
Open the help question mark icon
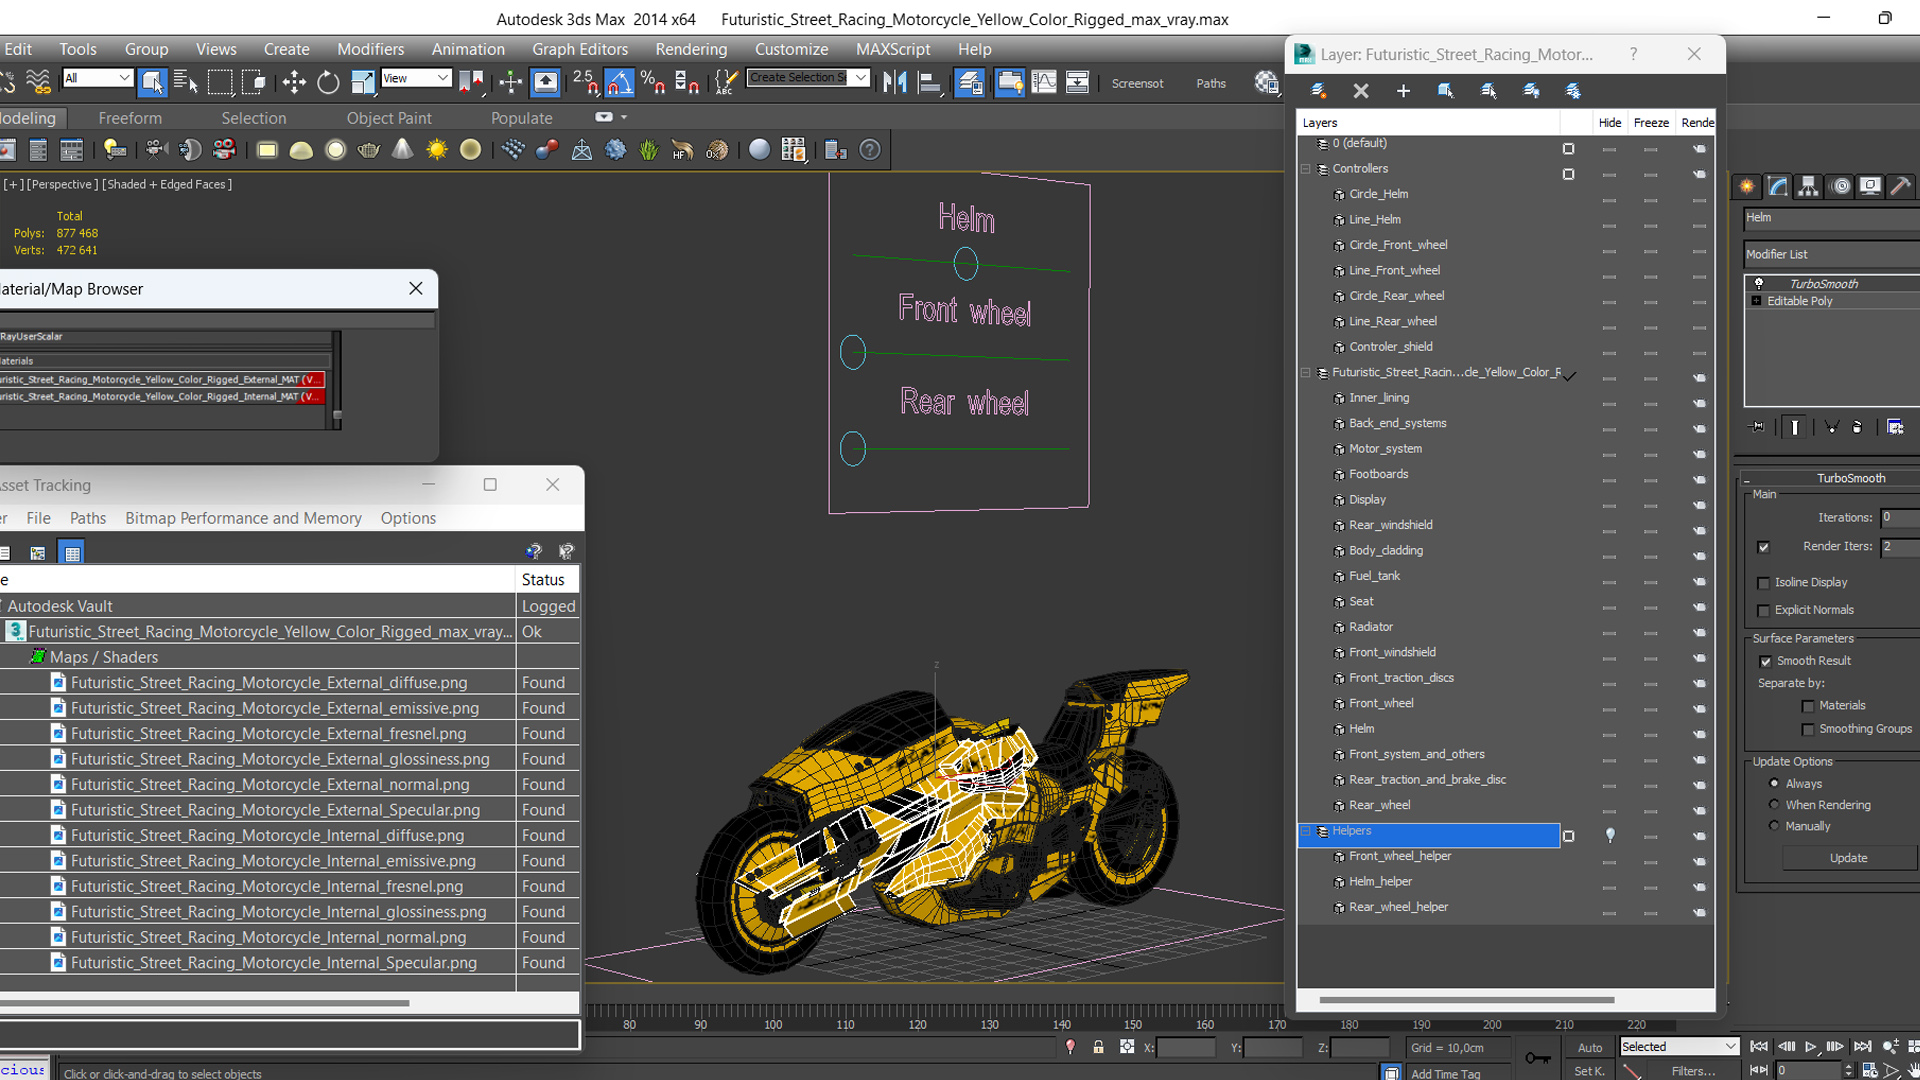(x=870, y=150)
